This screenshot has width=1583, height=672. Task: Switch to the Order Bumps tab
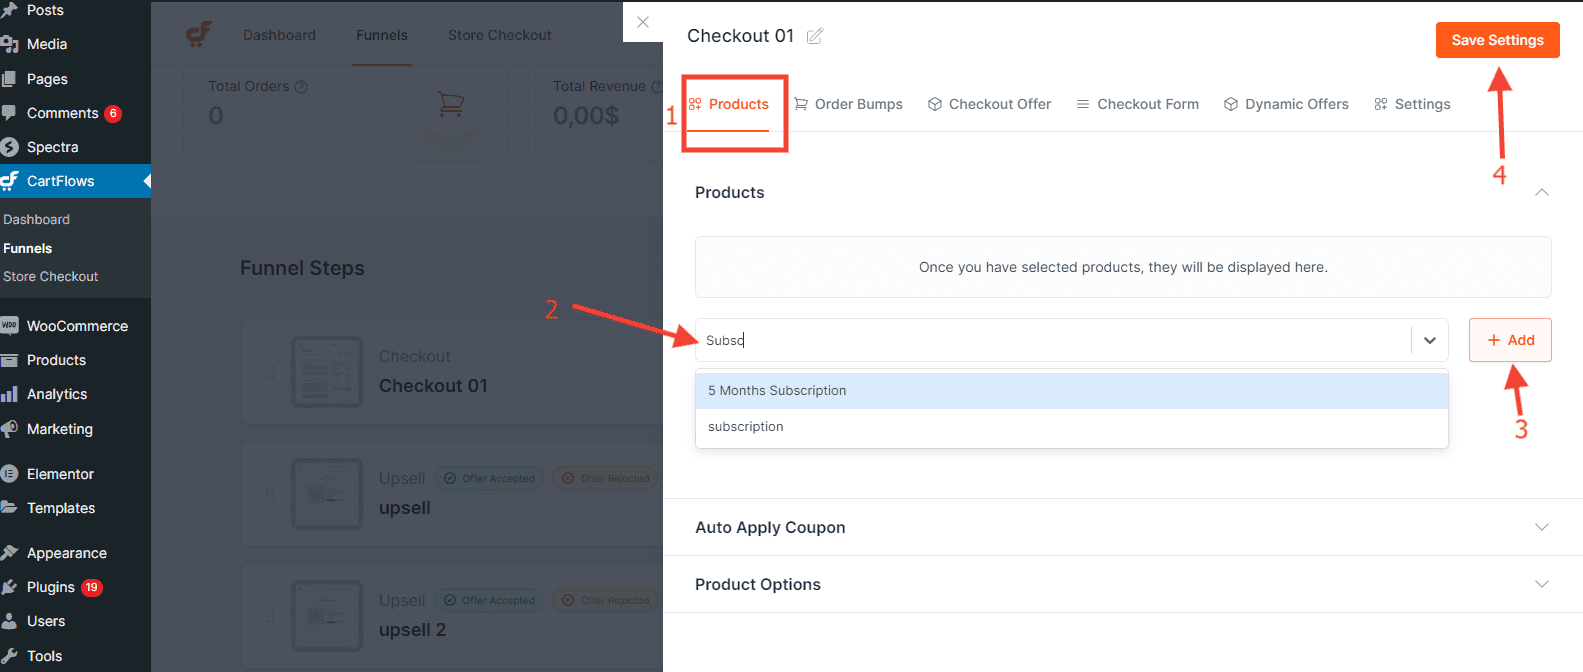(848, 104)
